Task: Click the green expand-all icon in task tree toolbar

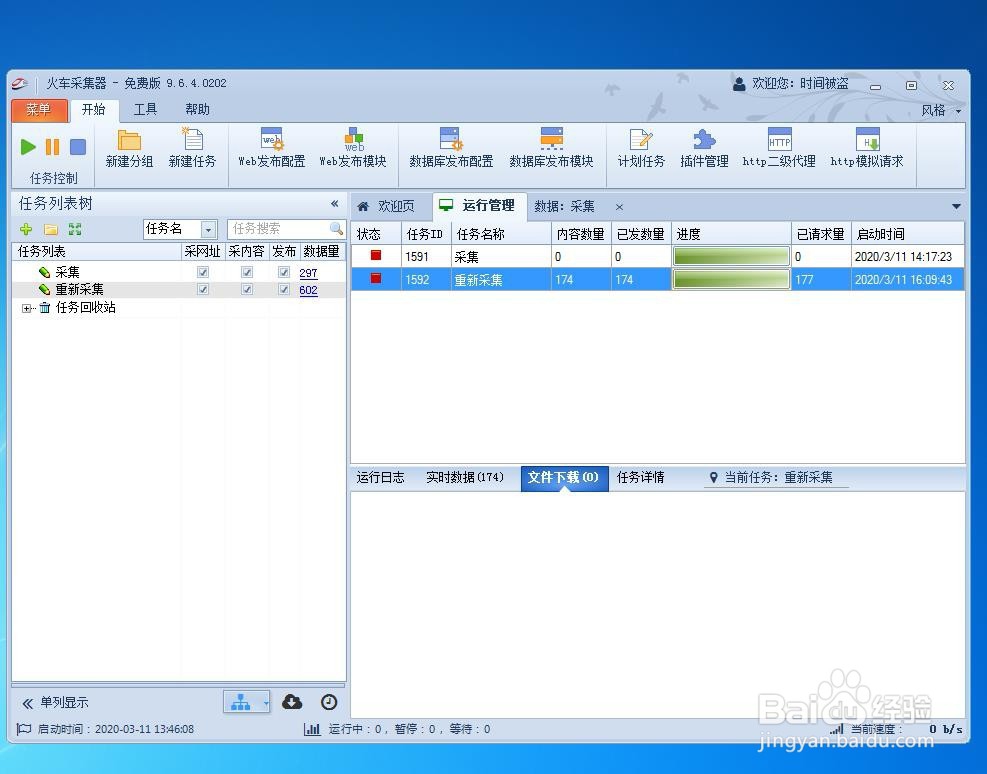Action: coord(75,229)
